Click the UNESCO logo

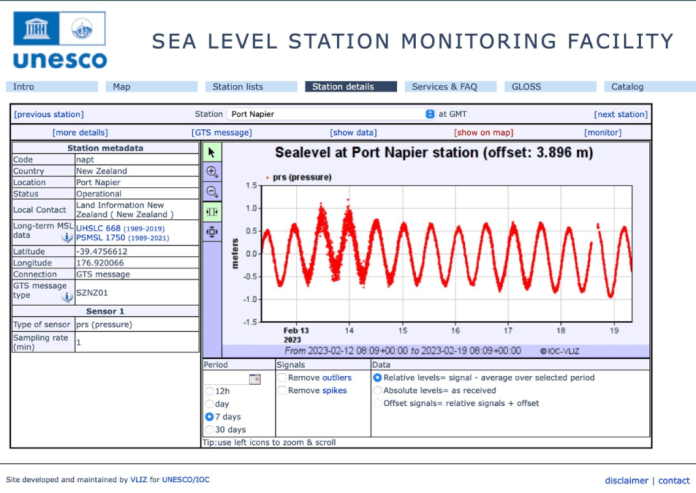tap(60, 40)
